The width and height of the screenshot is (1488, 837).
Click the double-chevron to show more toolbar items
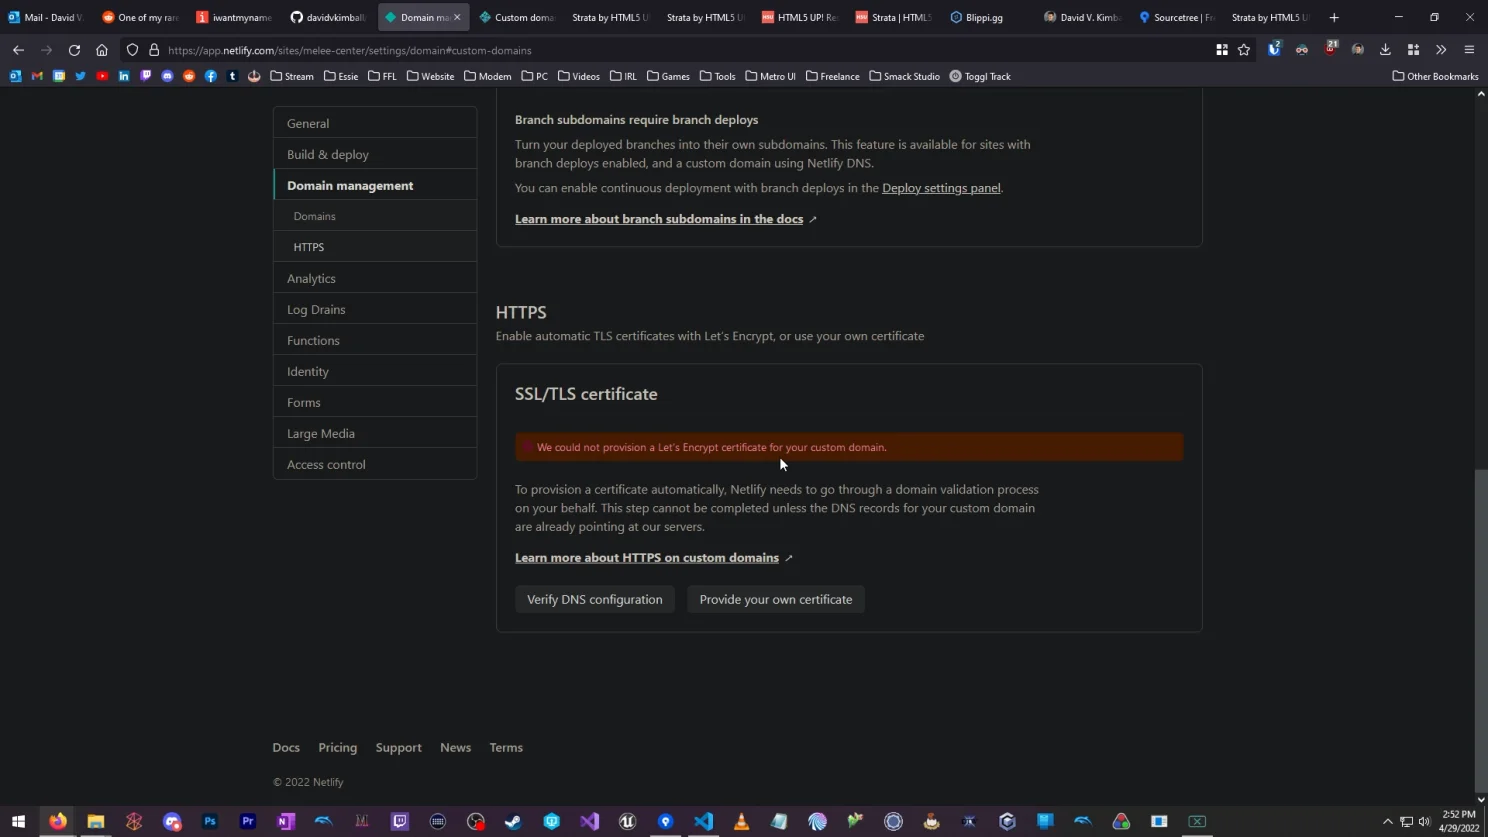(x=1441, y=50)
